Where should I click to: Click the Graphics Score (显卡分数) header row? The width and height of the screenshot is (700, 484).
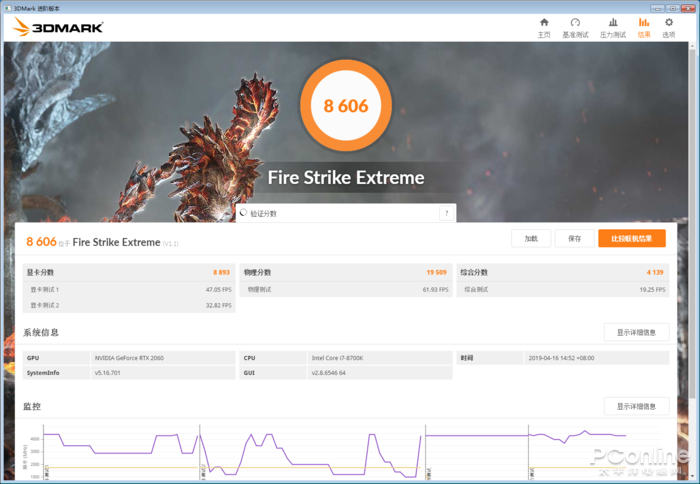[129, 272]
